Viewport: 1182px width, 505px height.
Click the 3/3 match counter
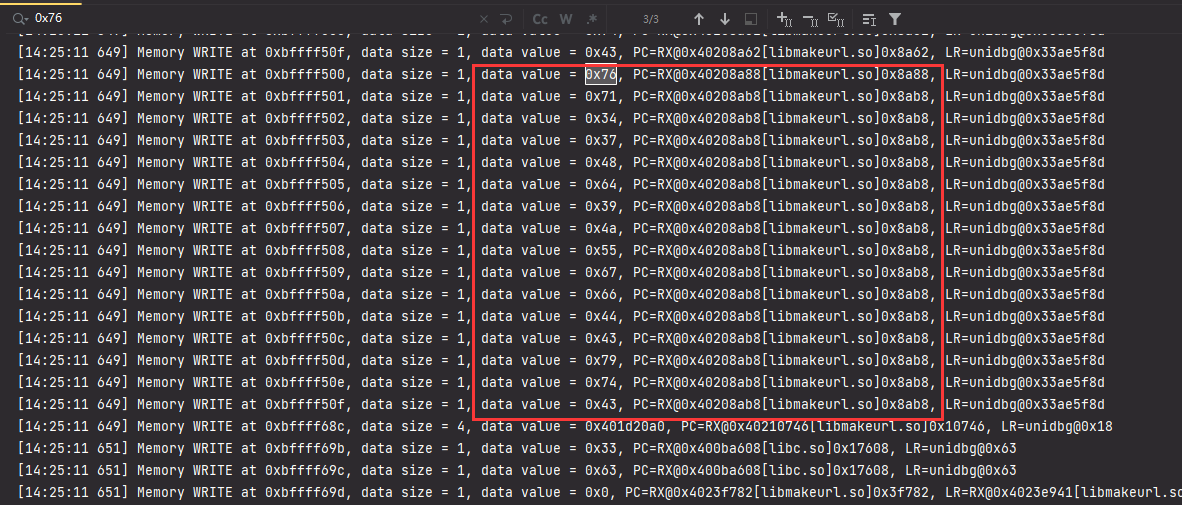(x=651, y=19)
